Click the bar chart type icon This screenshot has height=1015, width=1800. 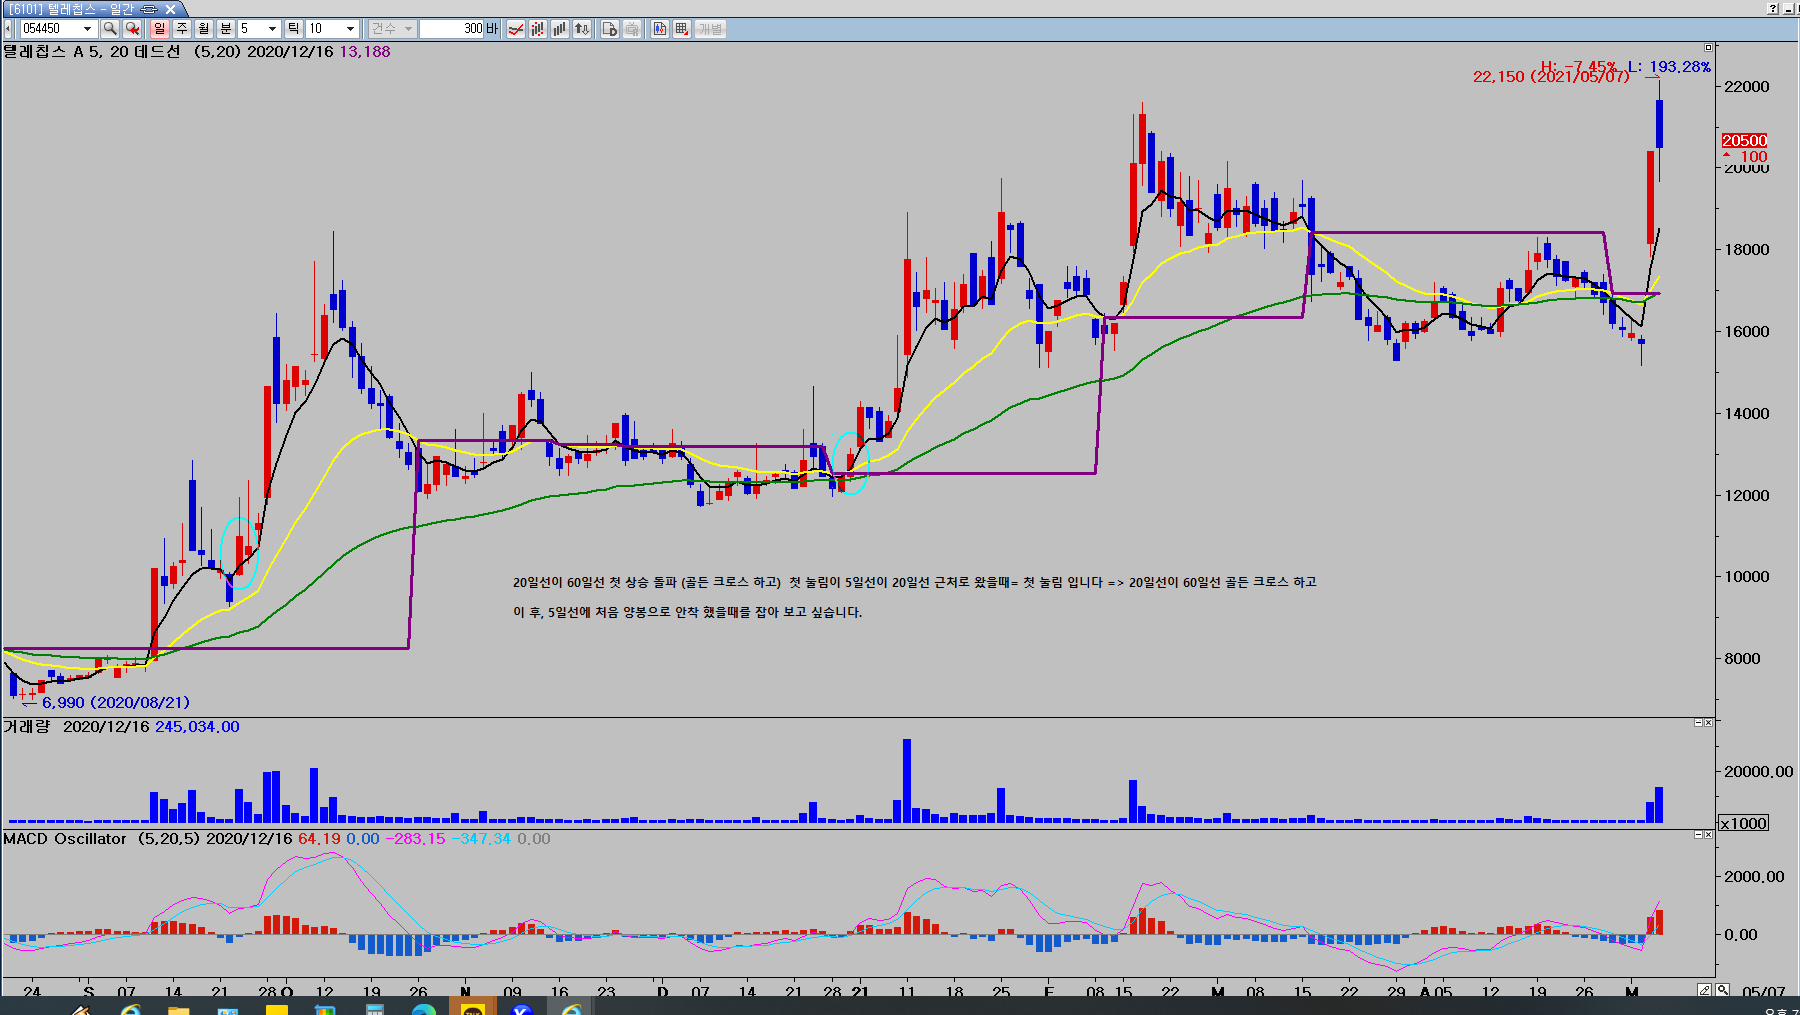560,29
